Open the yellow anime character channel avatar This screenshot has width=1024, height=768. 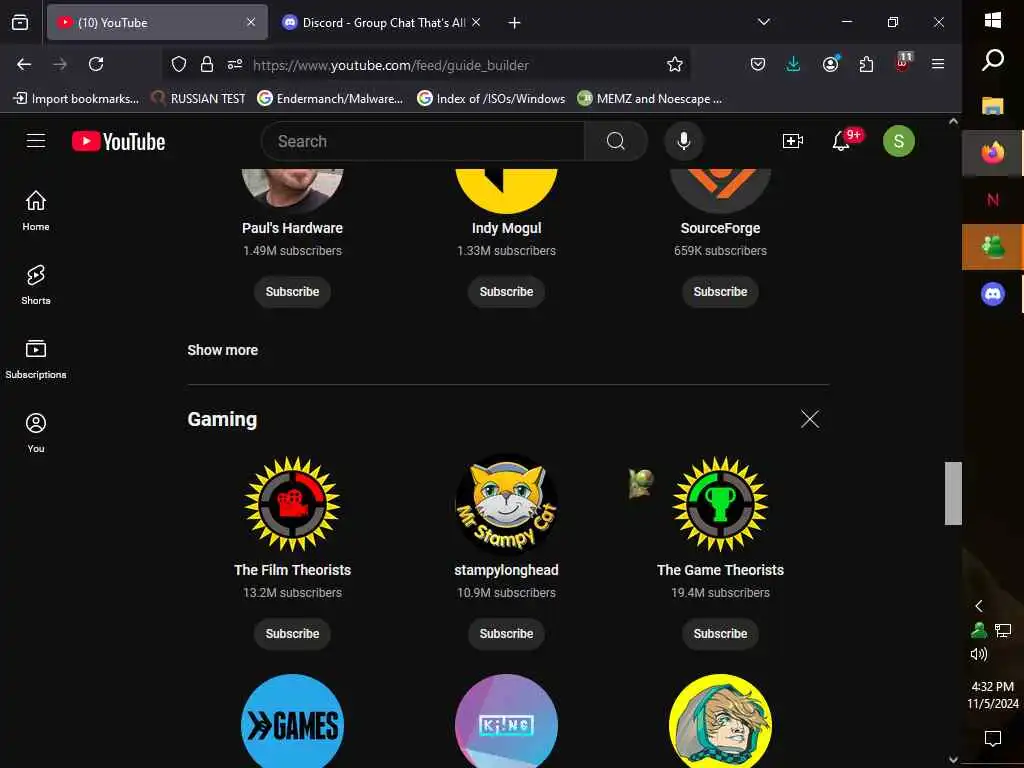pos(720,721)
